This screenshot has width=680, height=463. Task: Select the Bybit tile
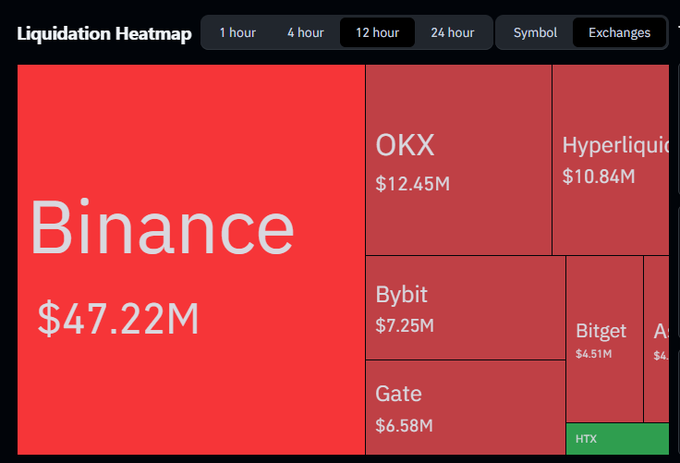(465, 307)
